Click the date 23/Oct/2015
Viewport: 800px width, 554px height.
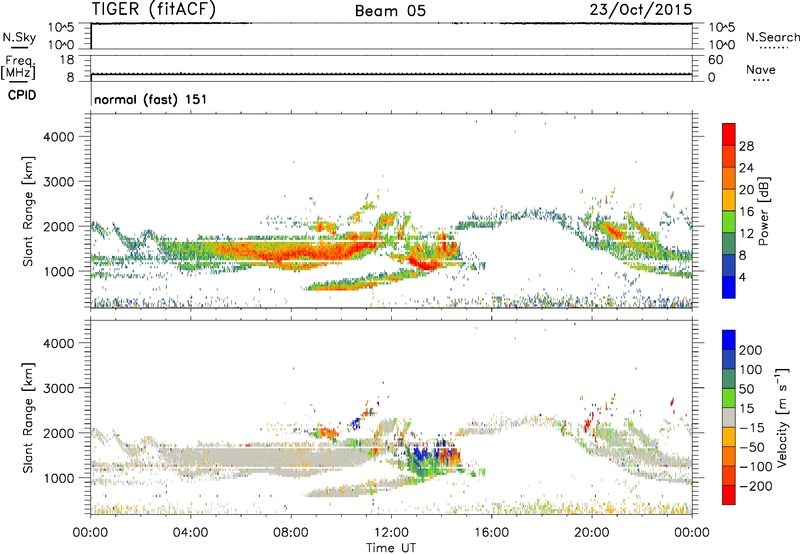click(641, 9)
